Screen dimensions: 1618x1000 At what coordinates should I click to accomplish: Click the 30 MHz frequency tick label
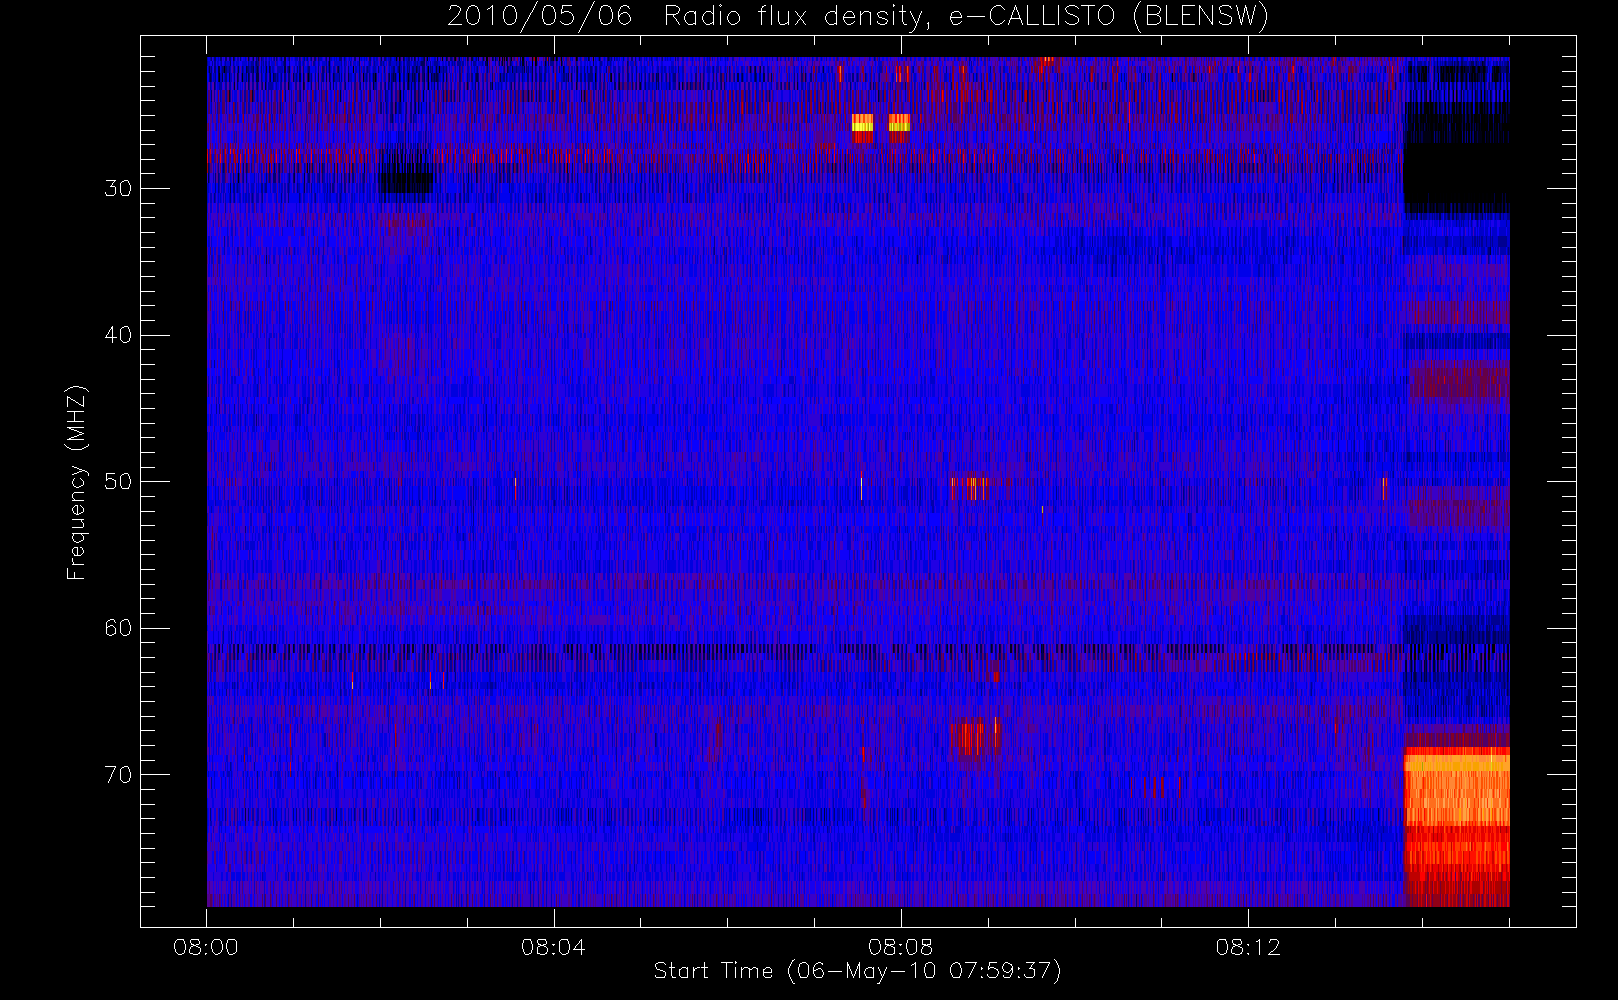pos(118,189)
